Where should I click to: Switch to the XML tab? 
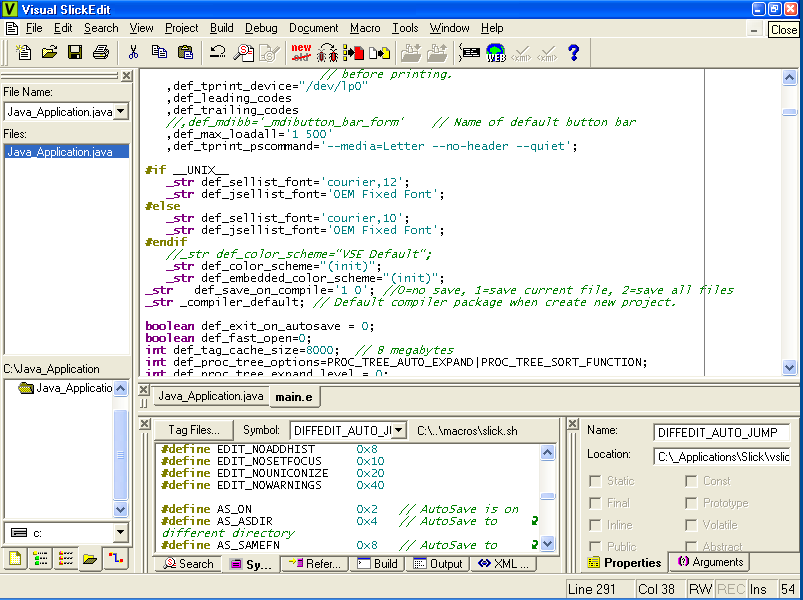[x=503, y=564]
